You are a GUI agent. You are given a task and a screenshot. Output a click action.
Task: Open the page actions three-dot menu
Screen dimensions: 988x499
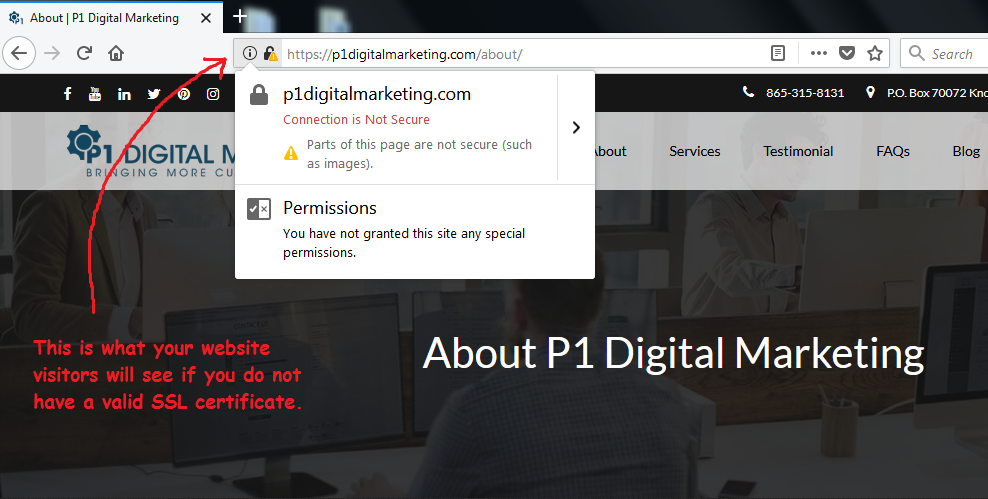click(x=819, y=54)
